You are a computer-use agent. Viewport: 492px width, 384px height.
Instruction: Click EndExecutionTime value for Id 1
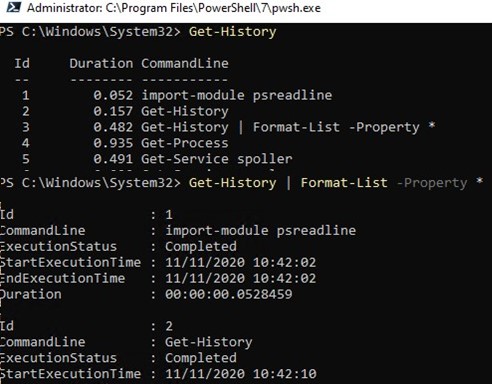pos(241,278)
